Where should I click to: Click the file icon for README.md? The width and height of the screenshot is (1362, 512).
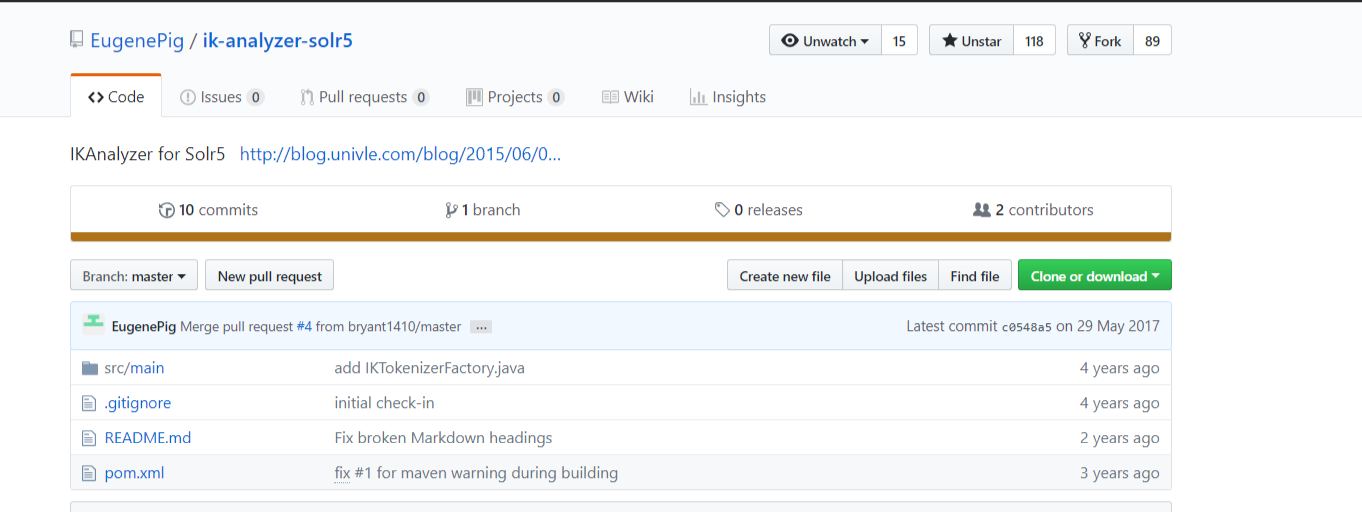click(x=89, y=438)
